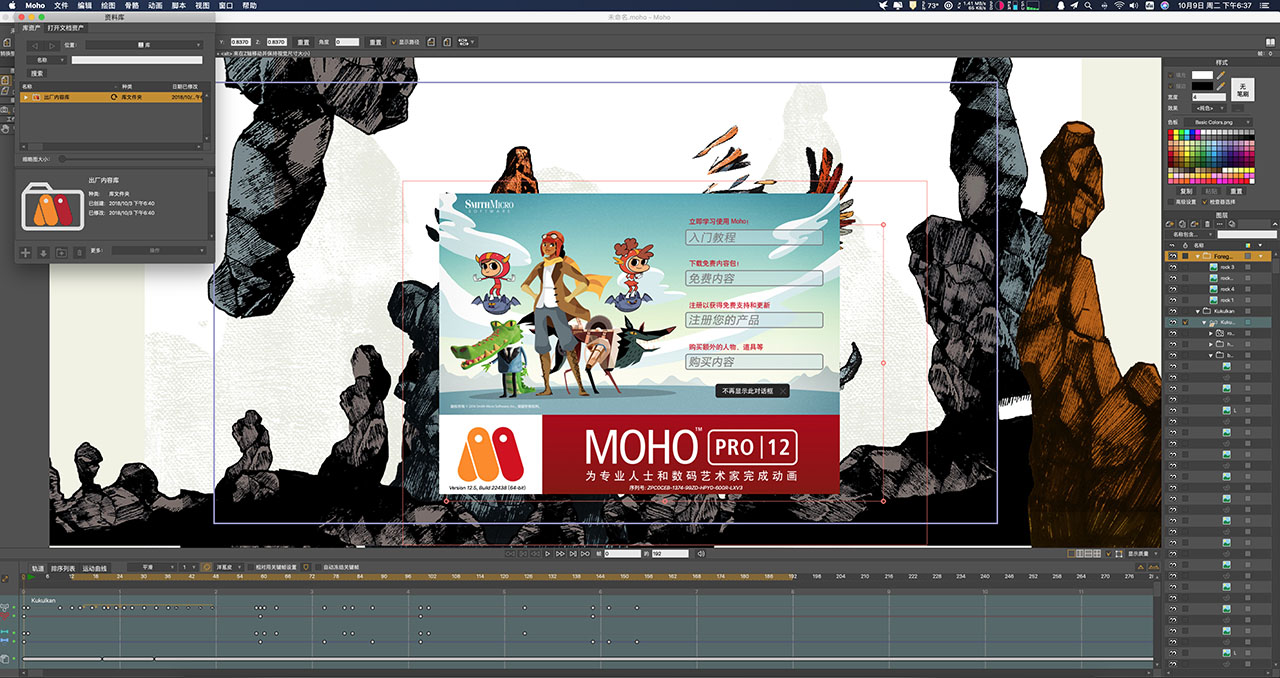
Task: Click the download arrow icon in library
Action: [x=43, y=252]
